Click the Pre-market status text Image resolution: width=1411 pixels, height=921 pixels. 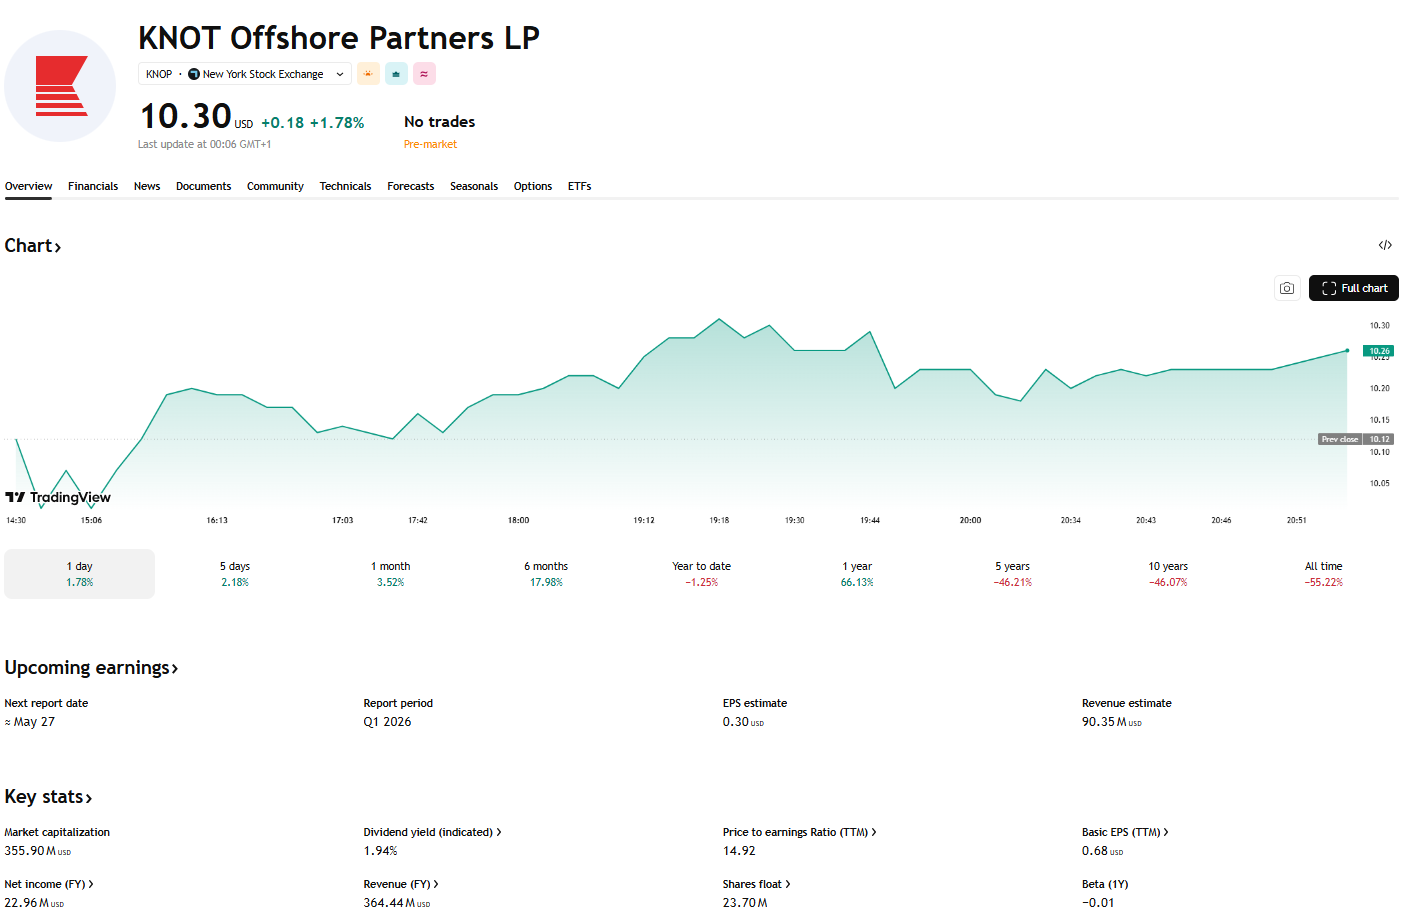[430, 144]
